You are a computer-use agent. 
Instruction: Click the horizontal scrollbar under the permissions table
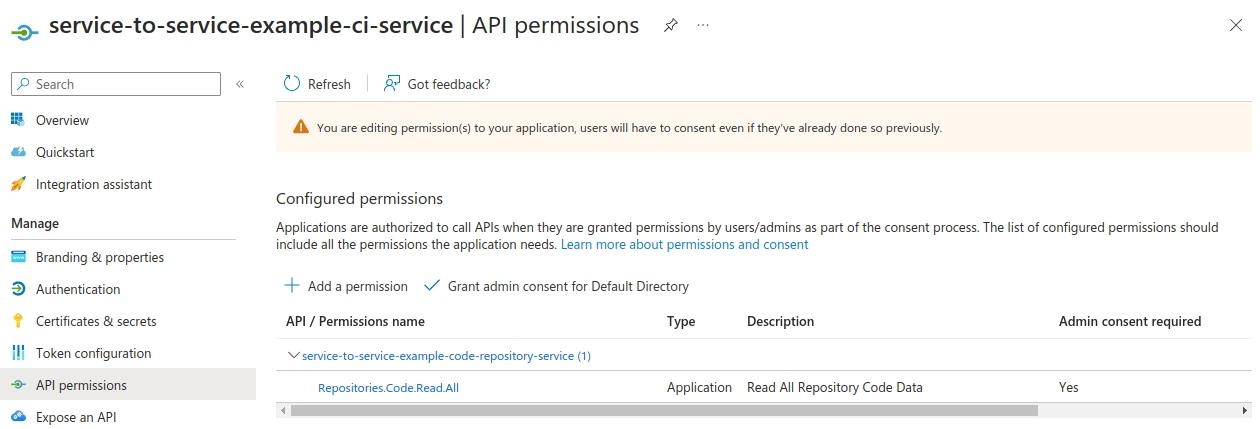pyautogui.click(x=660, y=410)
